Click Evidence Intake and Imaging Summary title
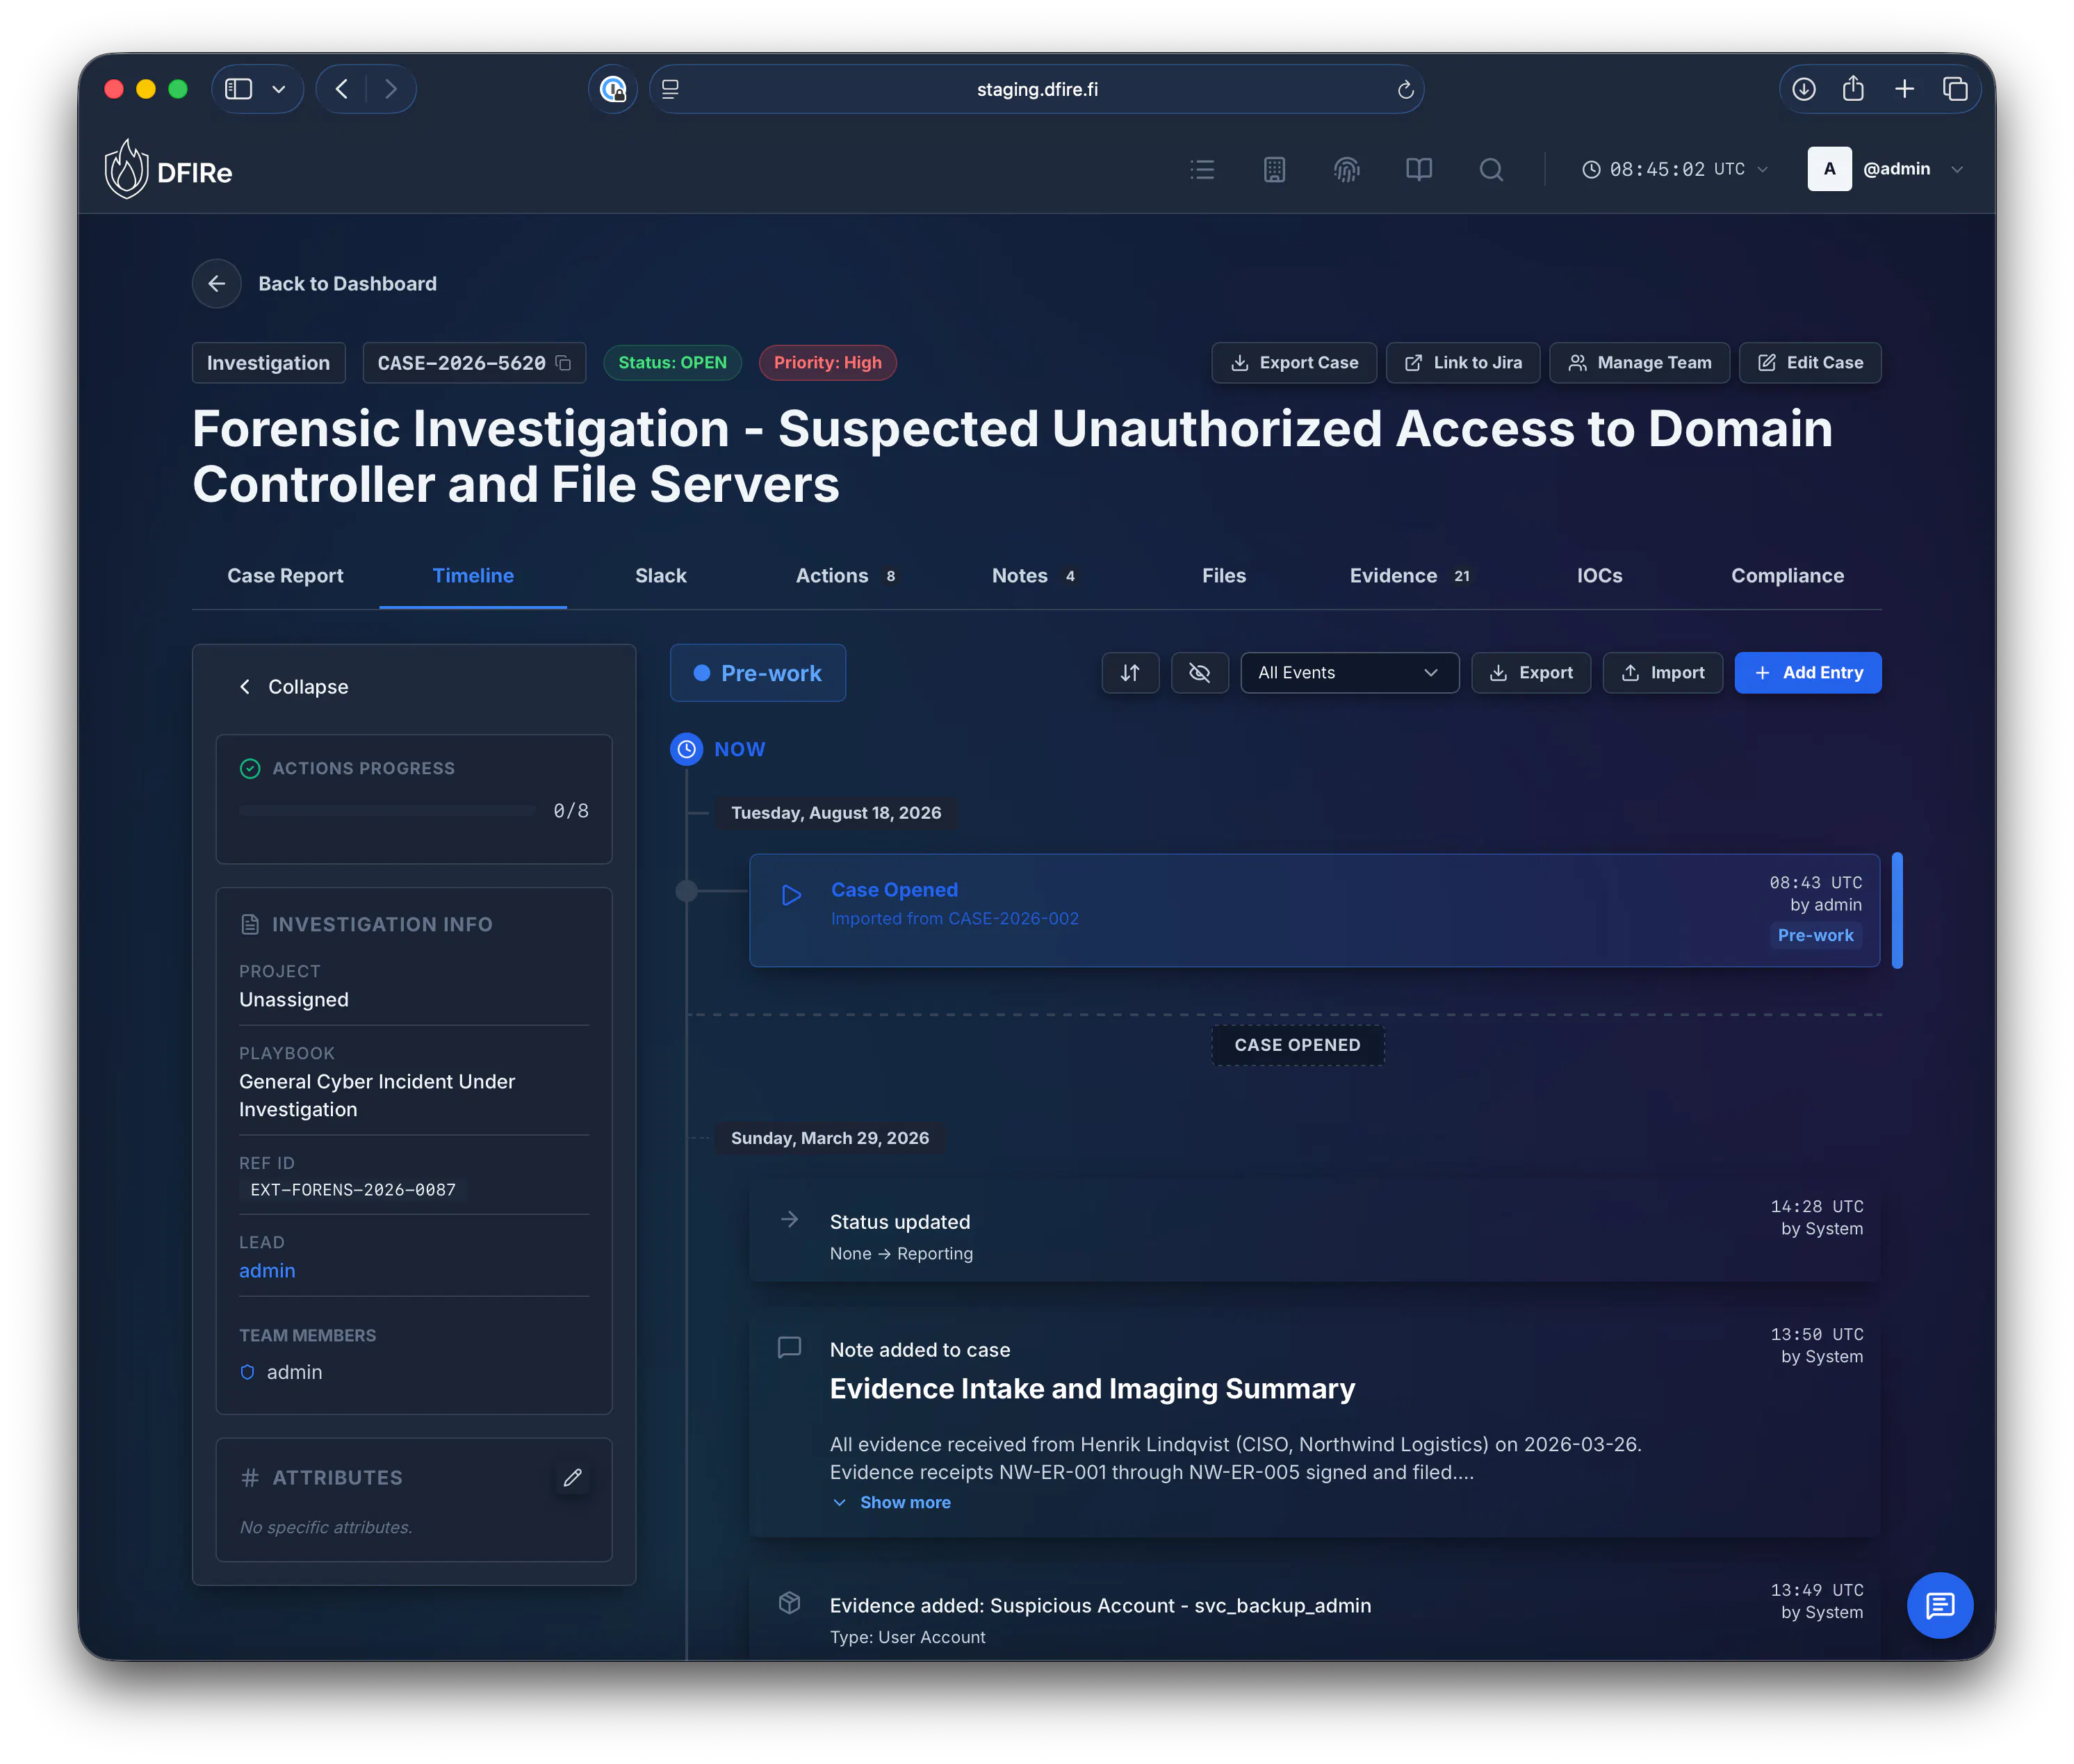Image resolution: width=2074 pixels, height=1764 pixels. tap(1092, 1389)
